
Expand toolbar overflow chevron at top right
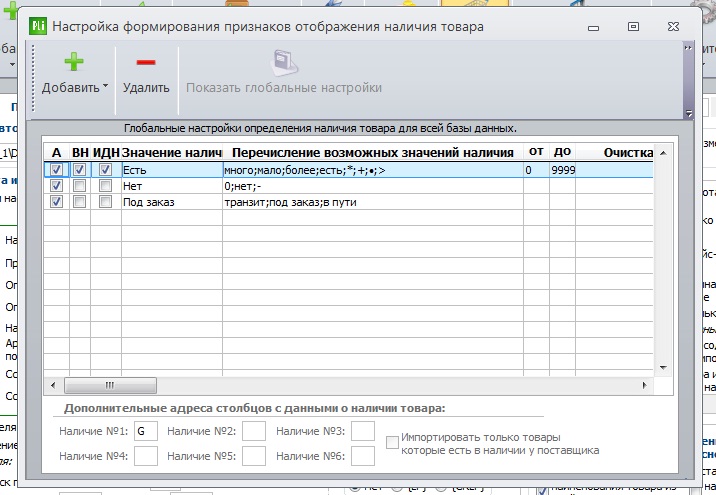(688, 48)
